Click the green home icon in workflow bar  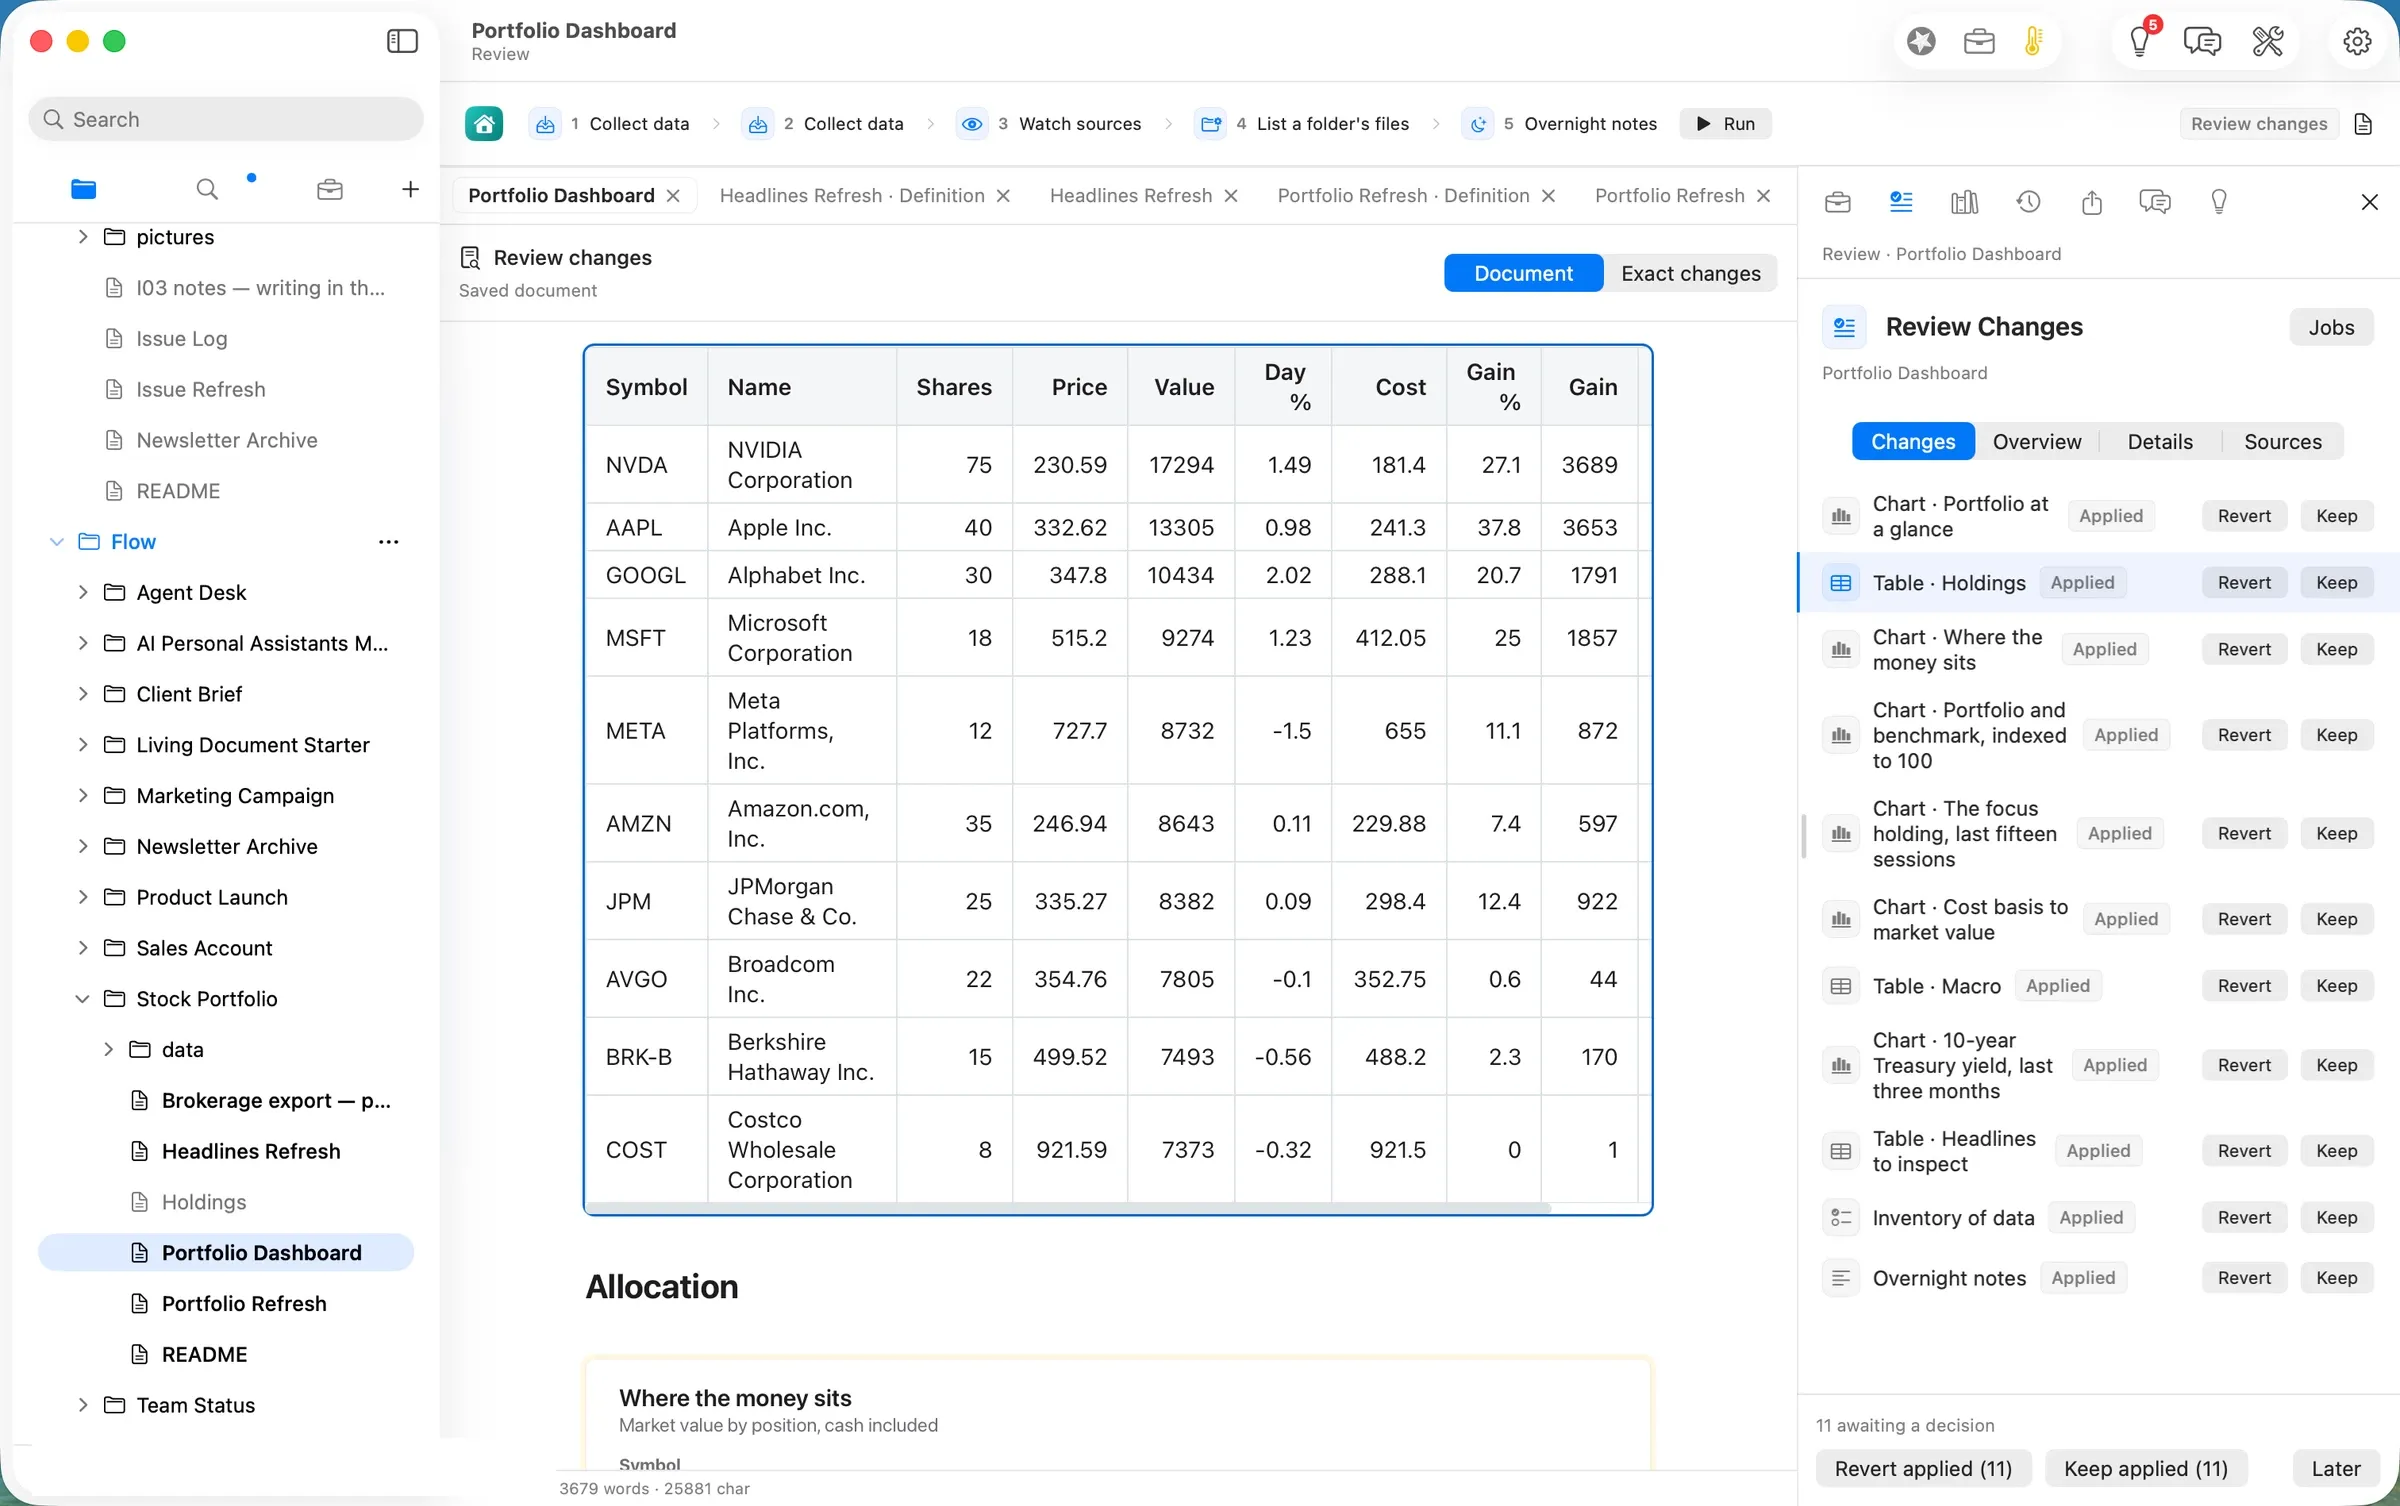coord(484,124)
